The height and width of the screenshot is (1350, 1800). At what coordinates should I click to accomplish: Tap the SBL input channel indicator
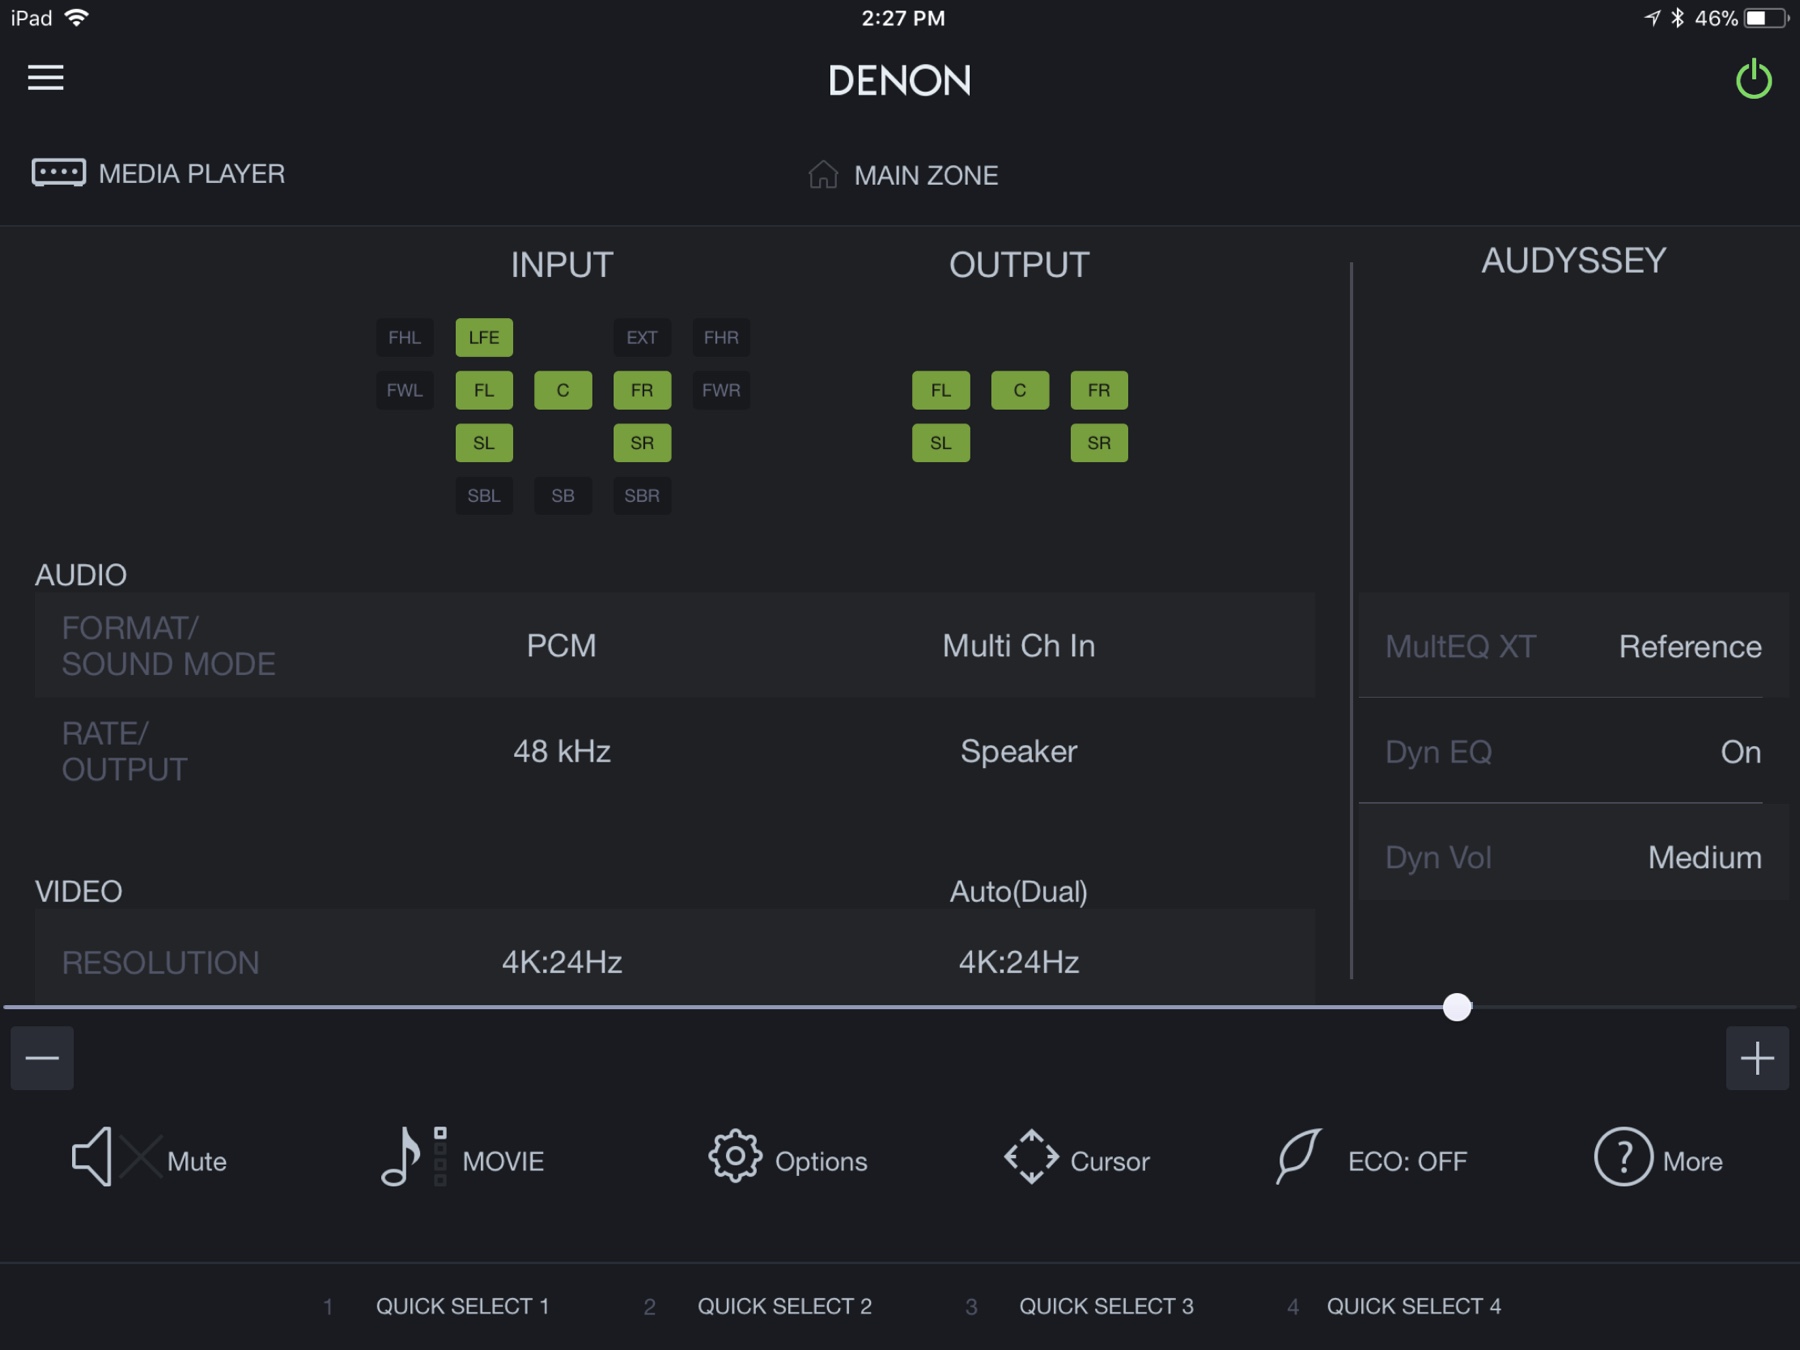484,496
